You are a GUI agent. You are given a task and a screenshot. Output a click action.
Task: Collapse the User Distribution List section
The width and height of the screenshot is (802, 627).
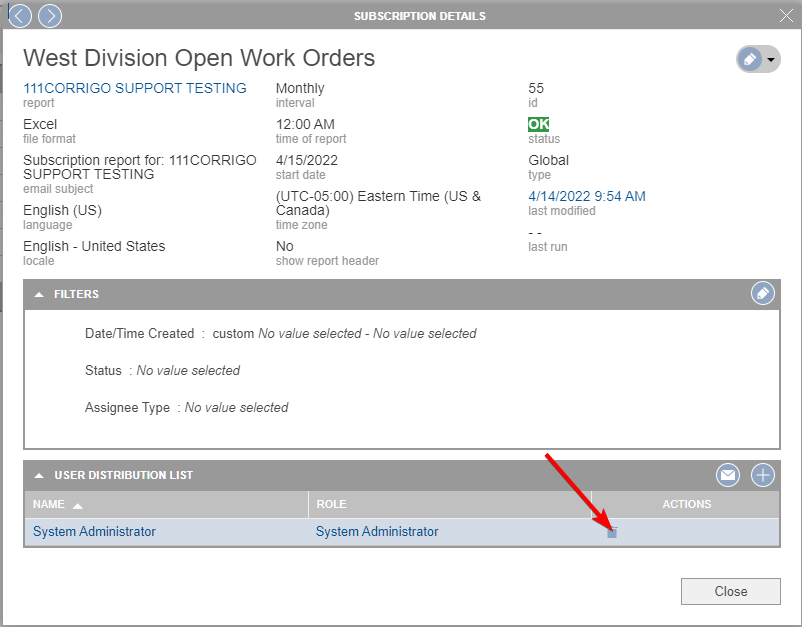(x=39, y=476)
